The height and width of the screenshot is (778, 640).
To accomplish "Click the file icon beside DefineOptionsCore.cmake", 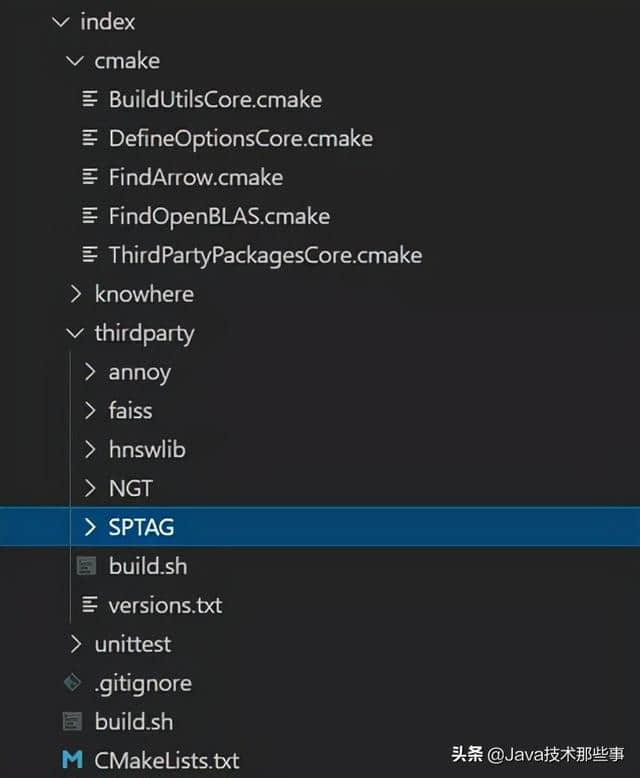I will [x=91, y=138].
